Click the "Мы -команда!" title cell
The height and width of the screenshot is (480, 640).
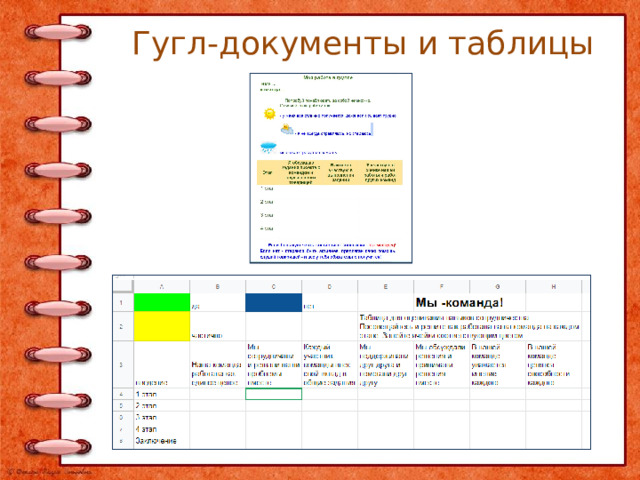tap(459, 302)
